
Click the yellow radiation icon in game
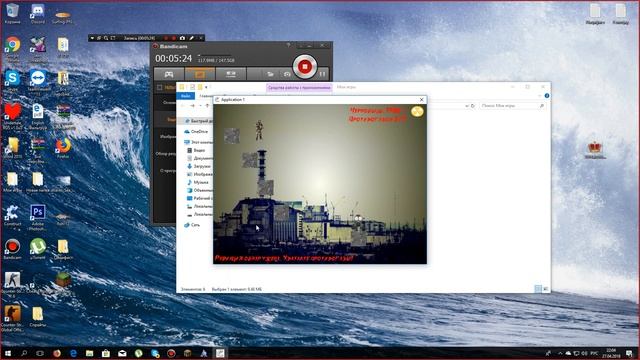coord(417,111)
